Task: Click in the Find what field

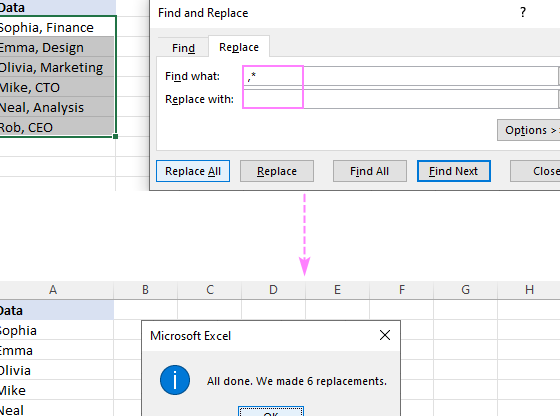Action: pos(400,76)
